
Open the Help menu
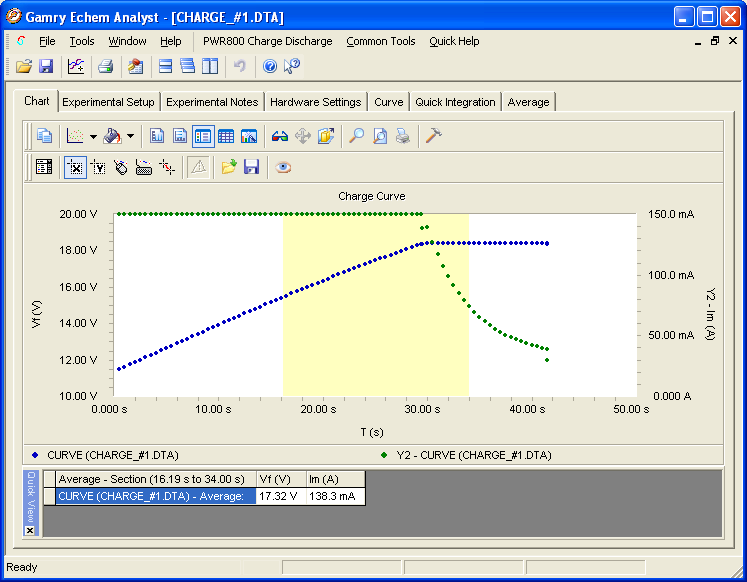(x=171, y=41)
